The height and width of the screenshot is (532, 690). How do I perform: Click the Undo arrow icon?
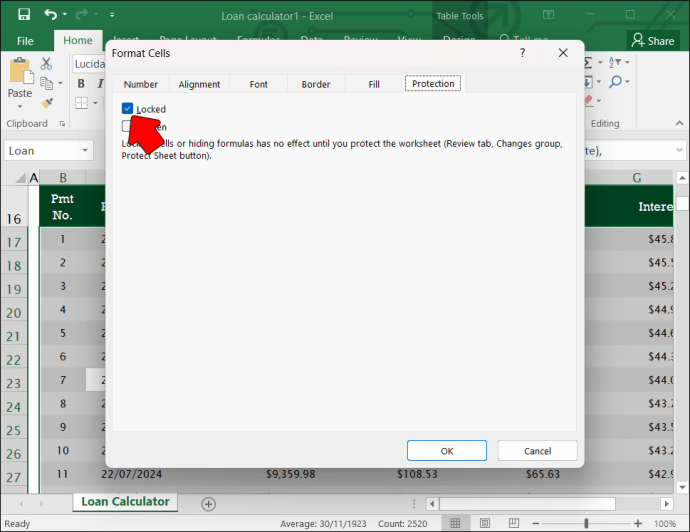[51, 15]
